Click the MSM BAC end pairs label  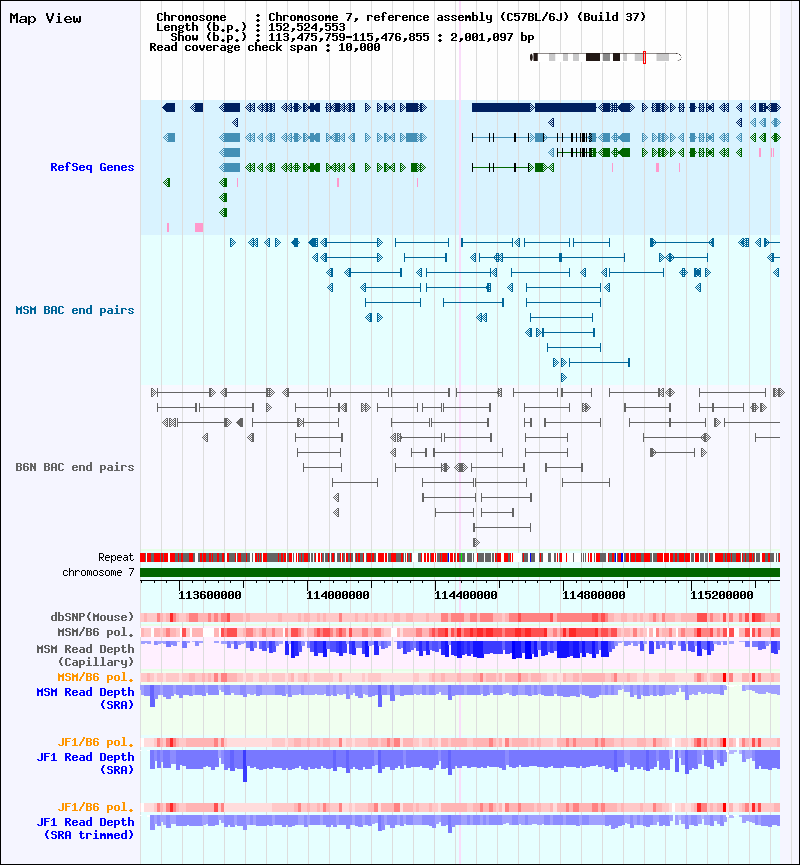(x=75, y=310)
